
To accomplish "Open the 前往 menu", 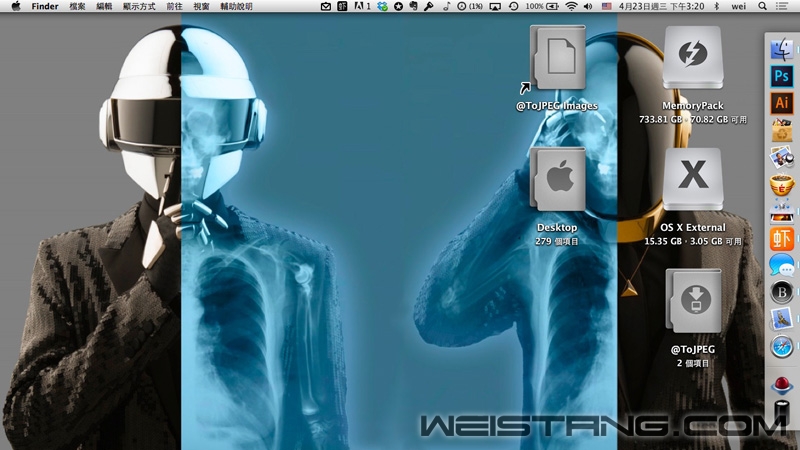I will click(x=174, y=6).
